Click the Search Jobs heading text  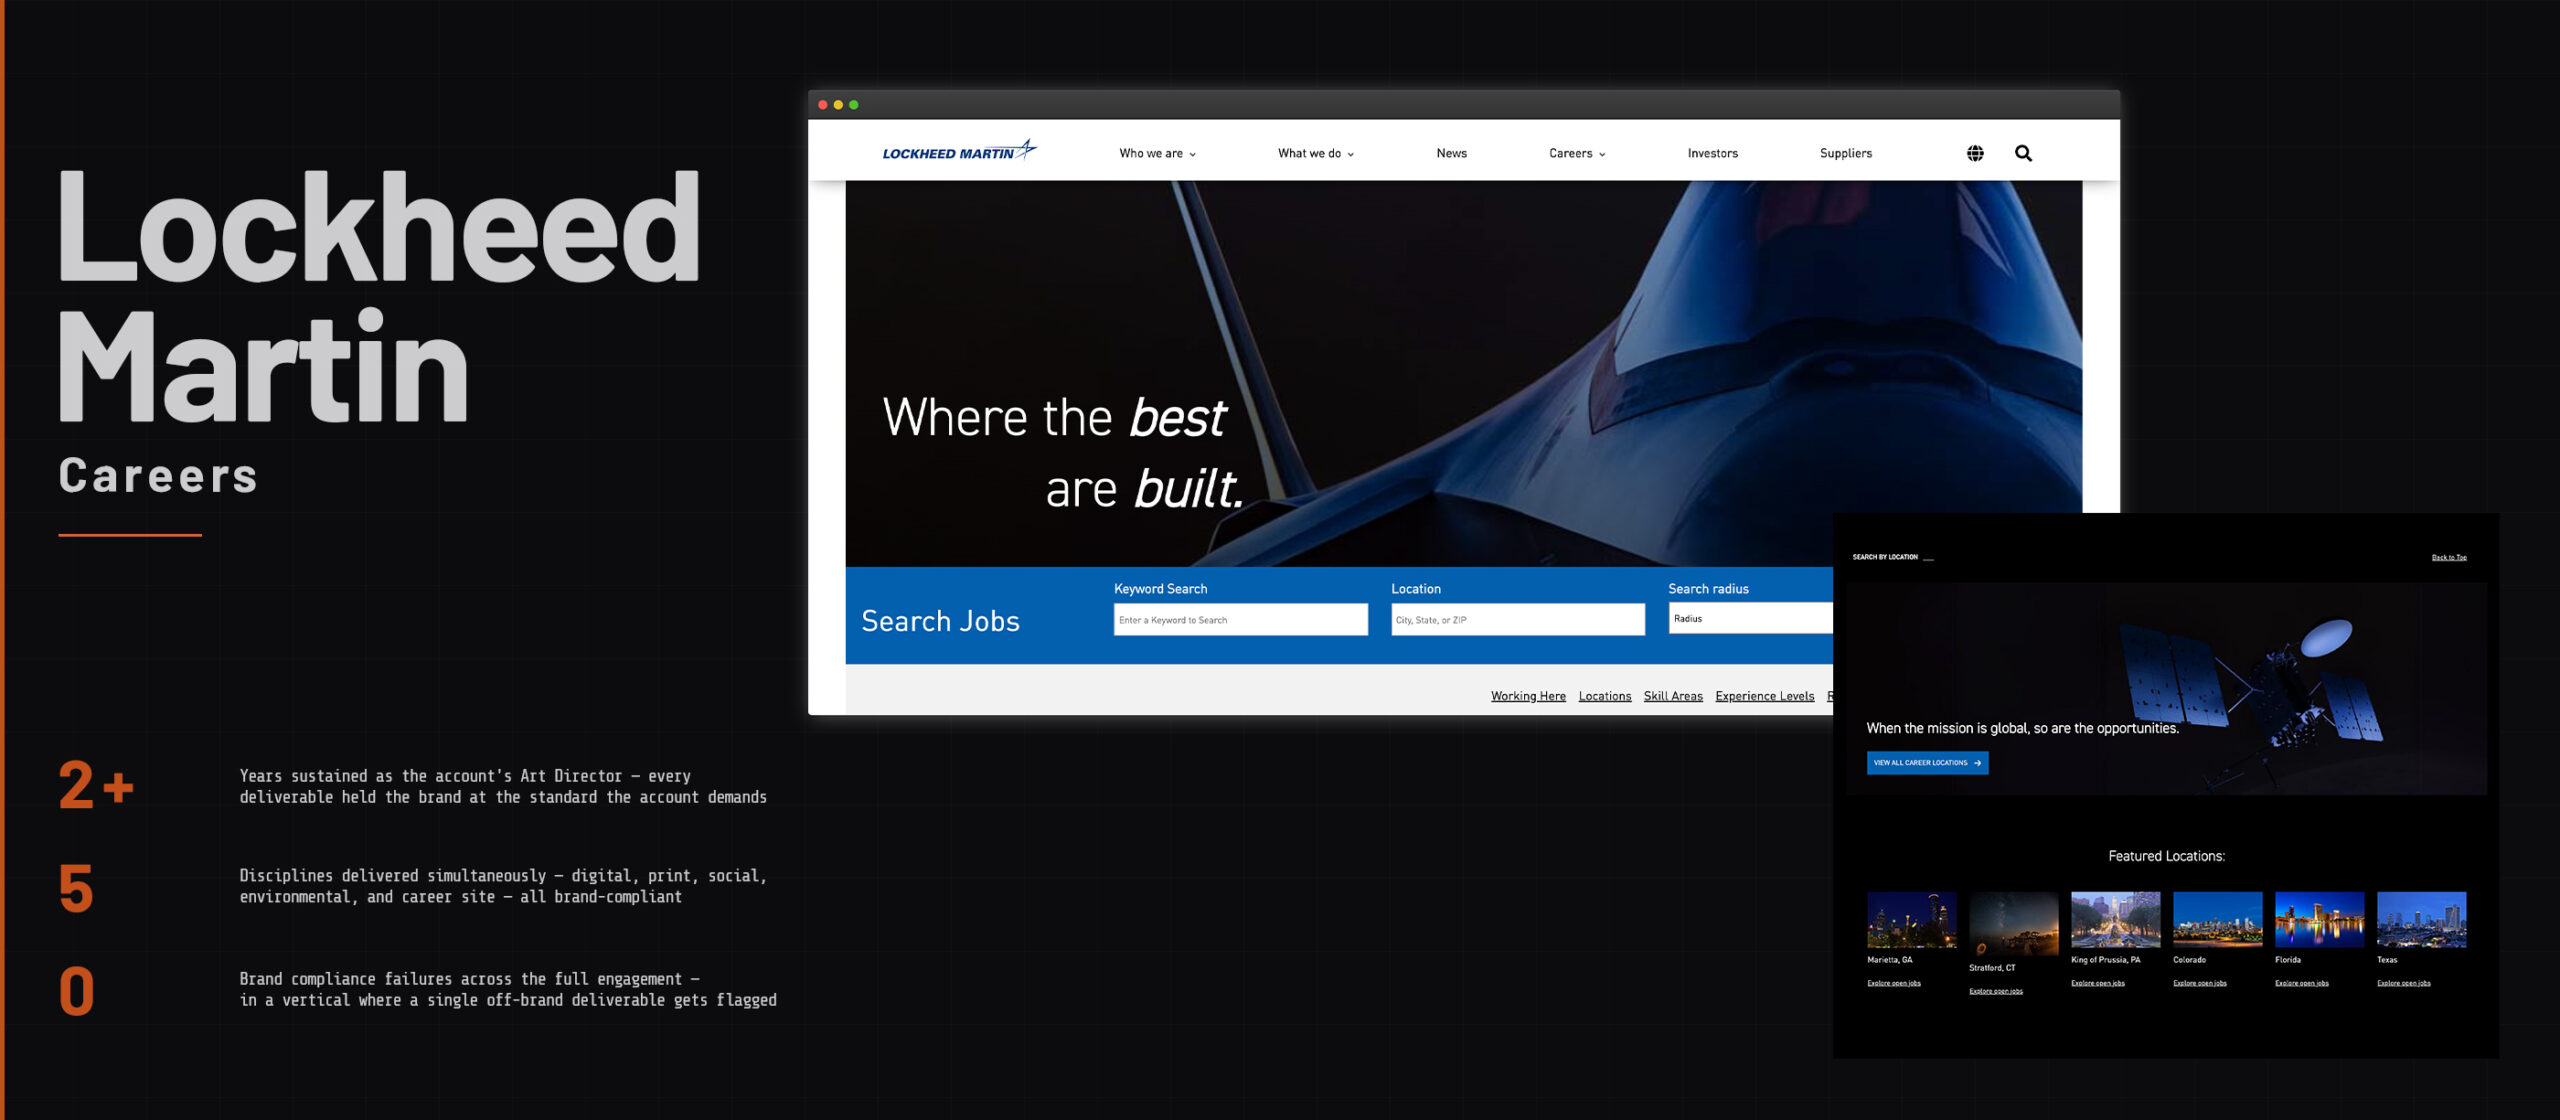pos(940,621)
